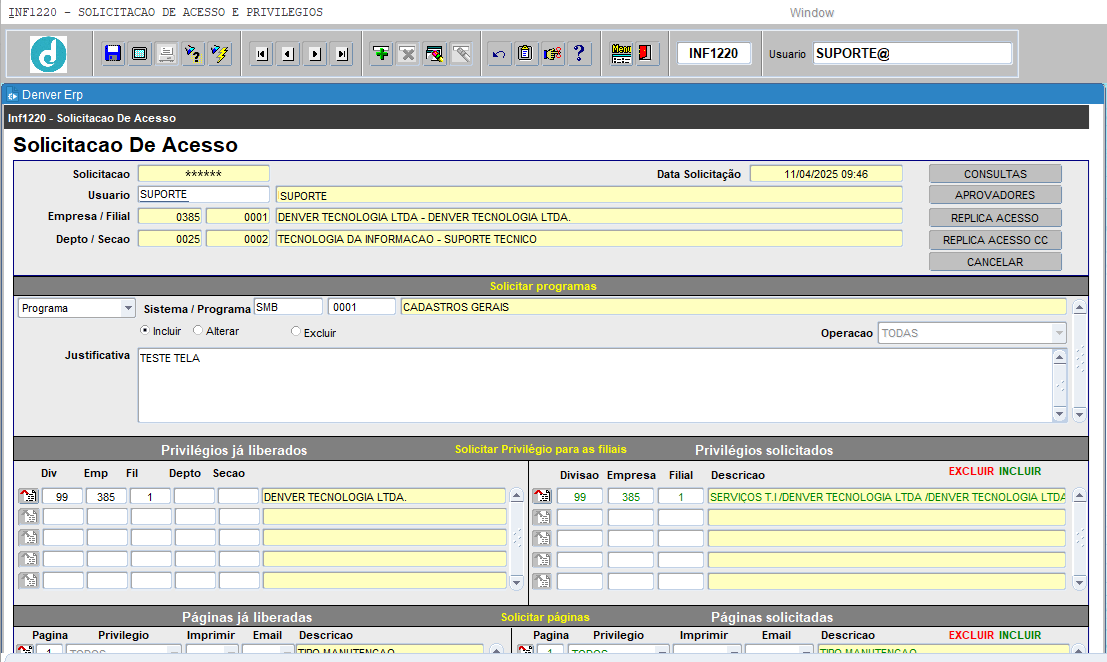1107x662 pixels.
Task: Click the Sistema field containing SMB
Action: point(288,307)
